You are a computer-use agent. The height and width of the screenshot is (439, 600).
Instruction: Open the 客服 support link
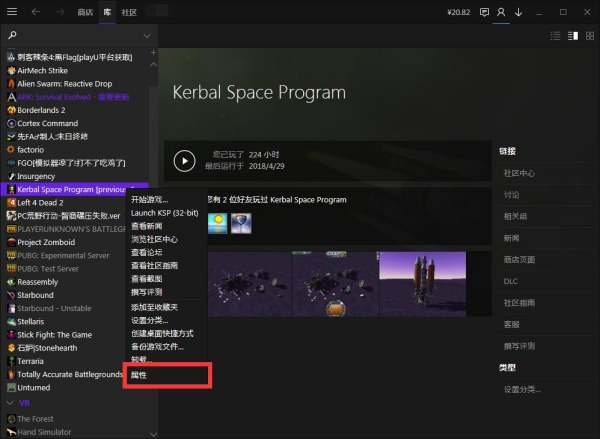(x=512, y=325)
